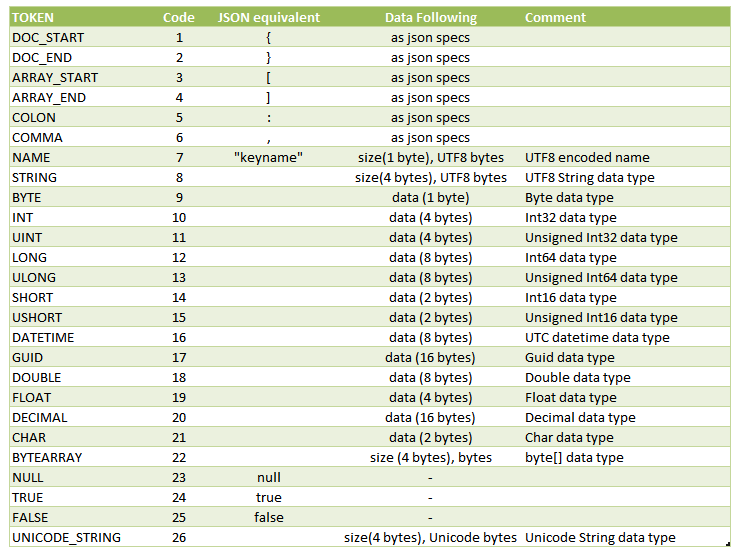
Task: Select the "keyname" JSON equivalent cell
Action: 268,158
